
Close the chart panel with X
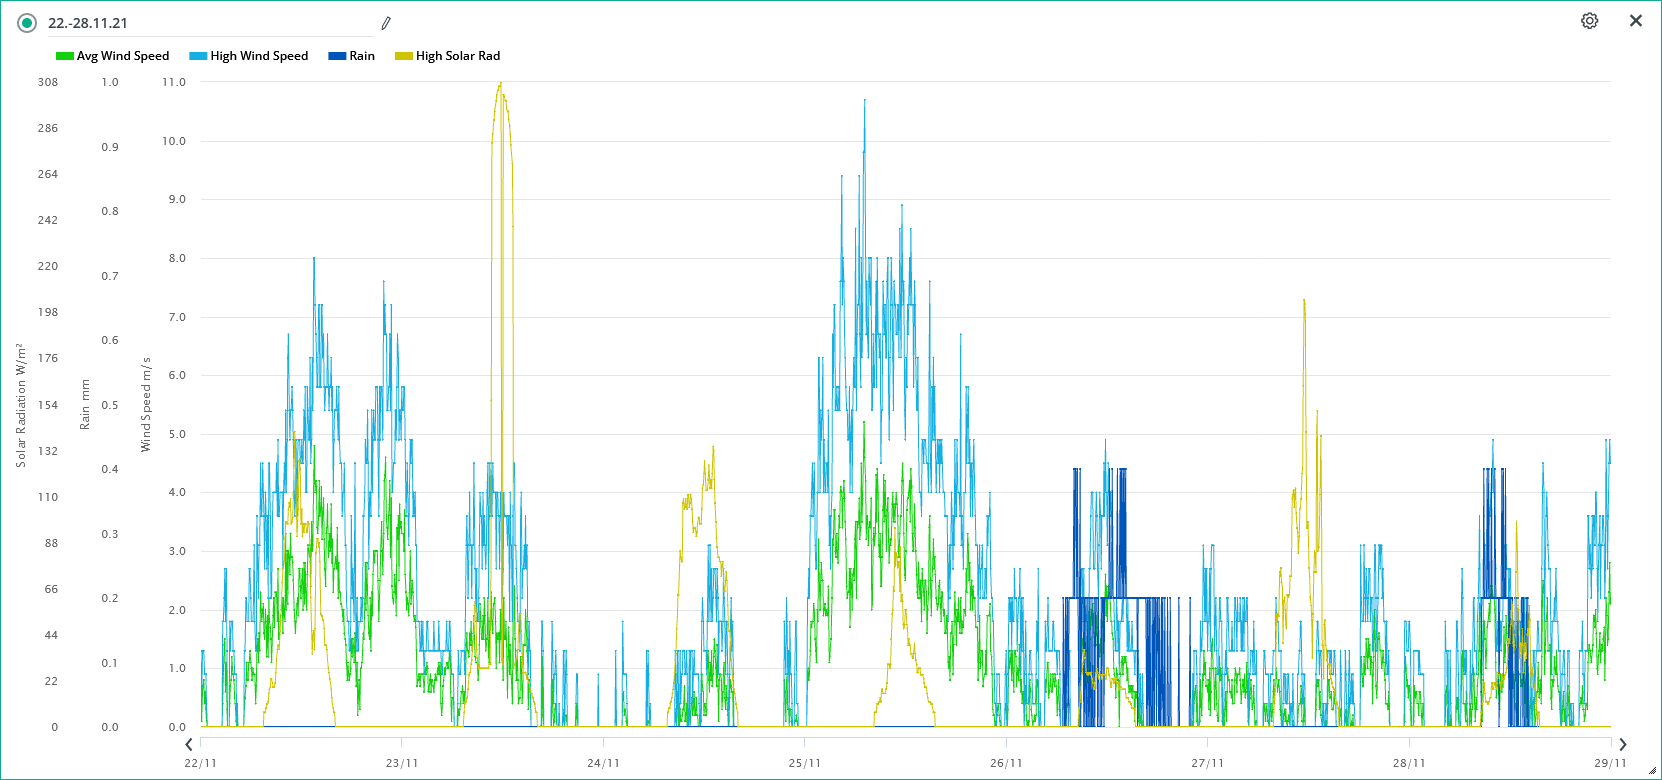pos(1636,21)
